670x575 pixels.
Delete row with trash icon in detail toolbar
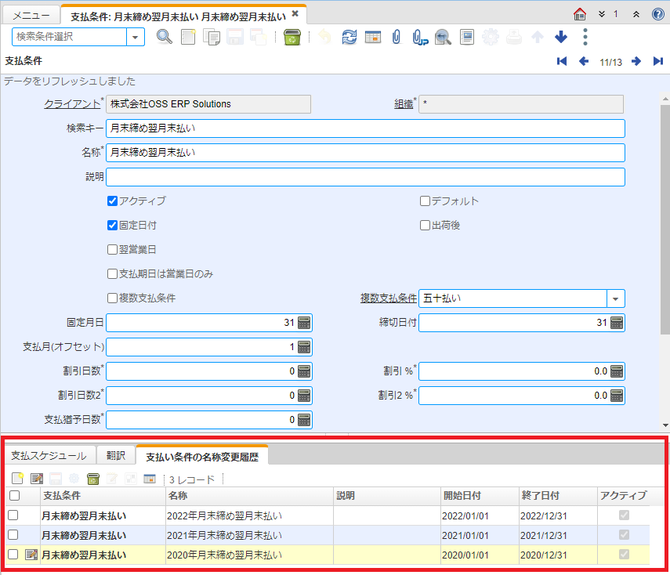93,479
